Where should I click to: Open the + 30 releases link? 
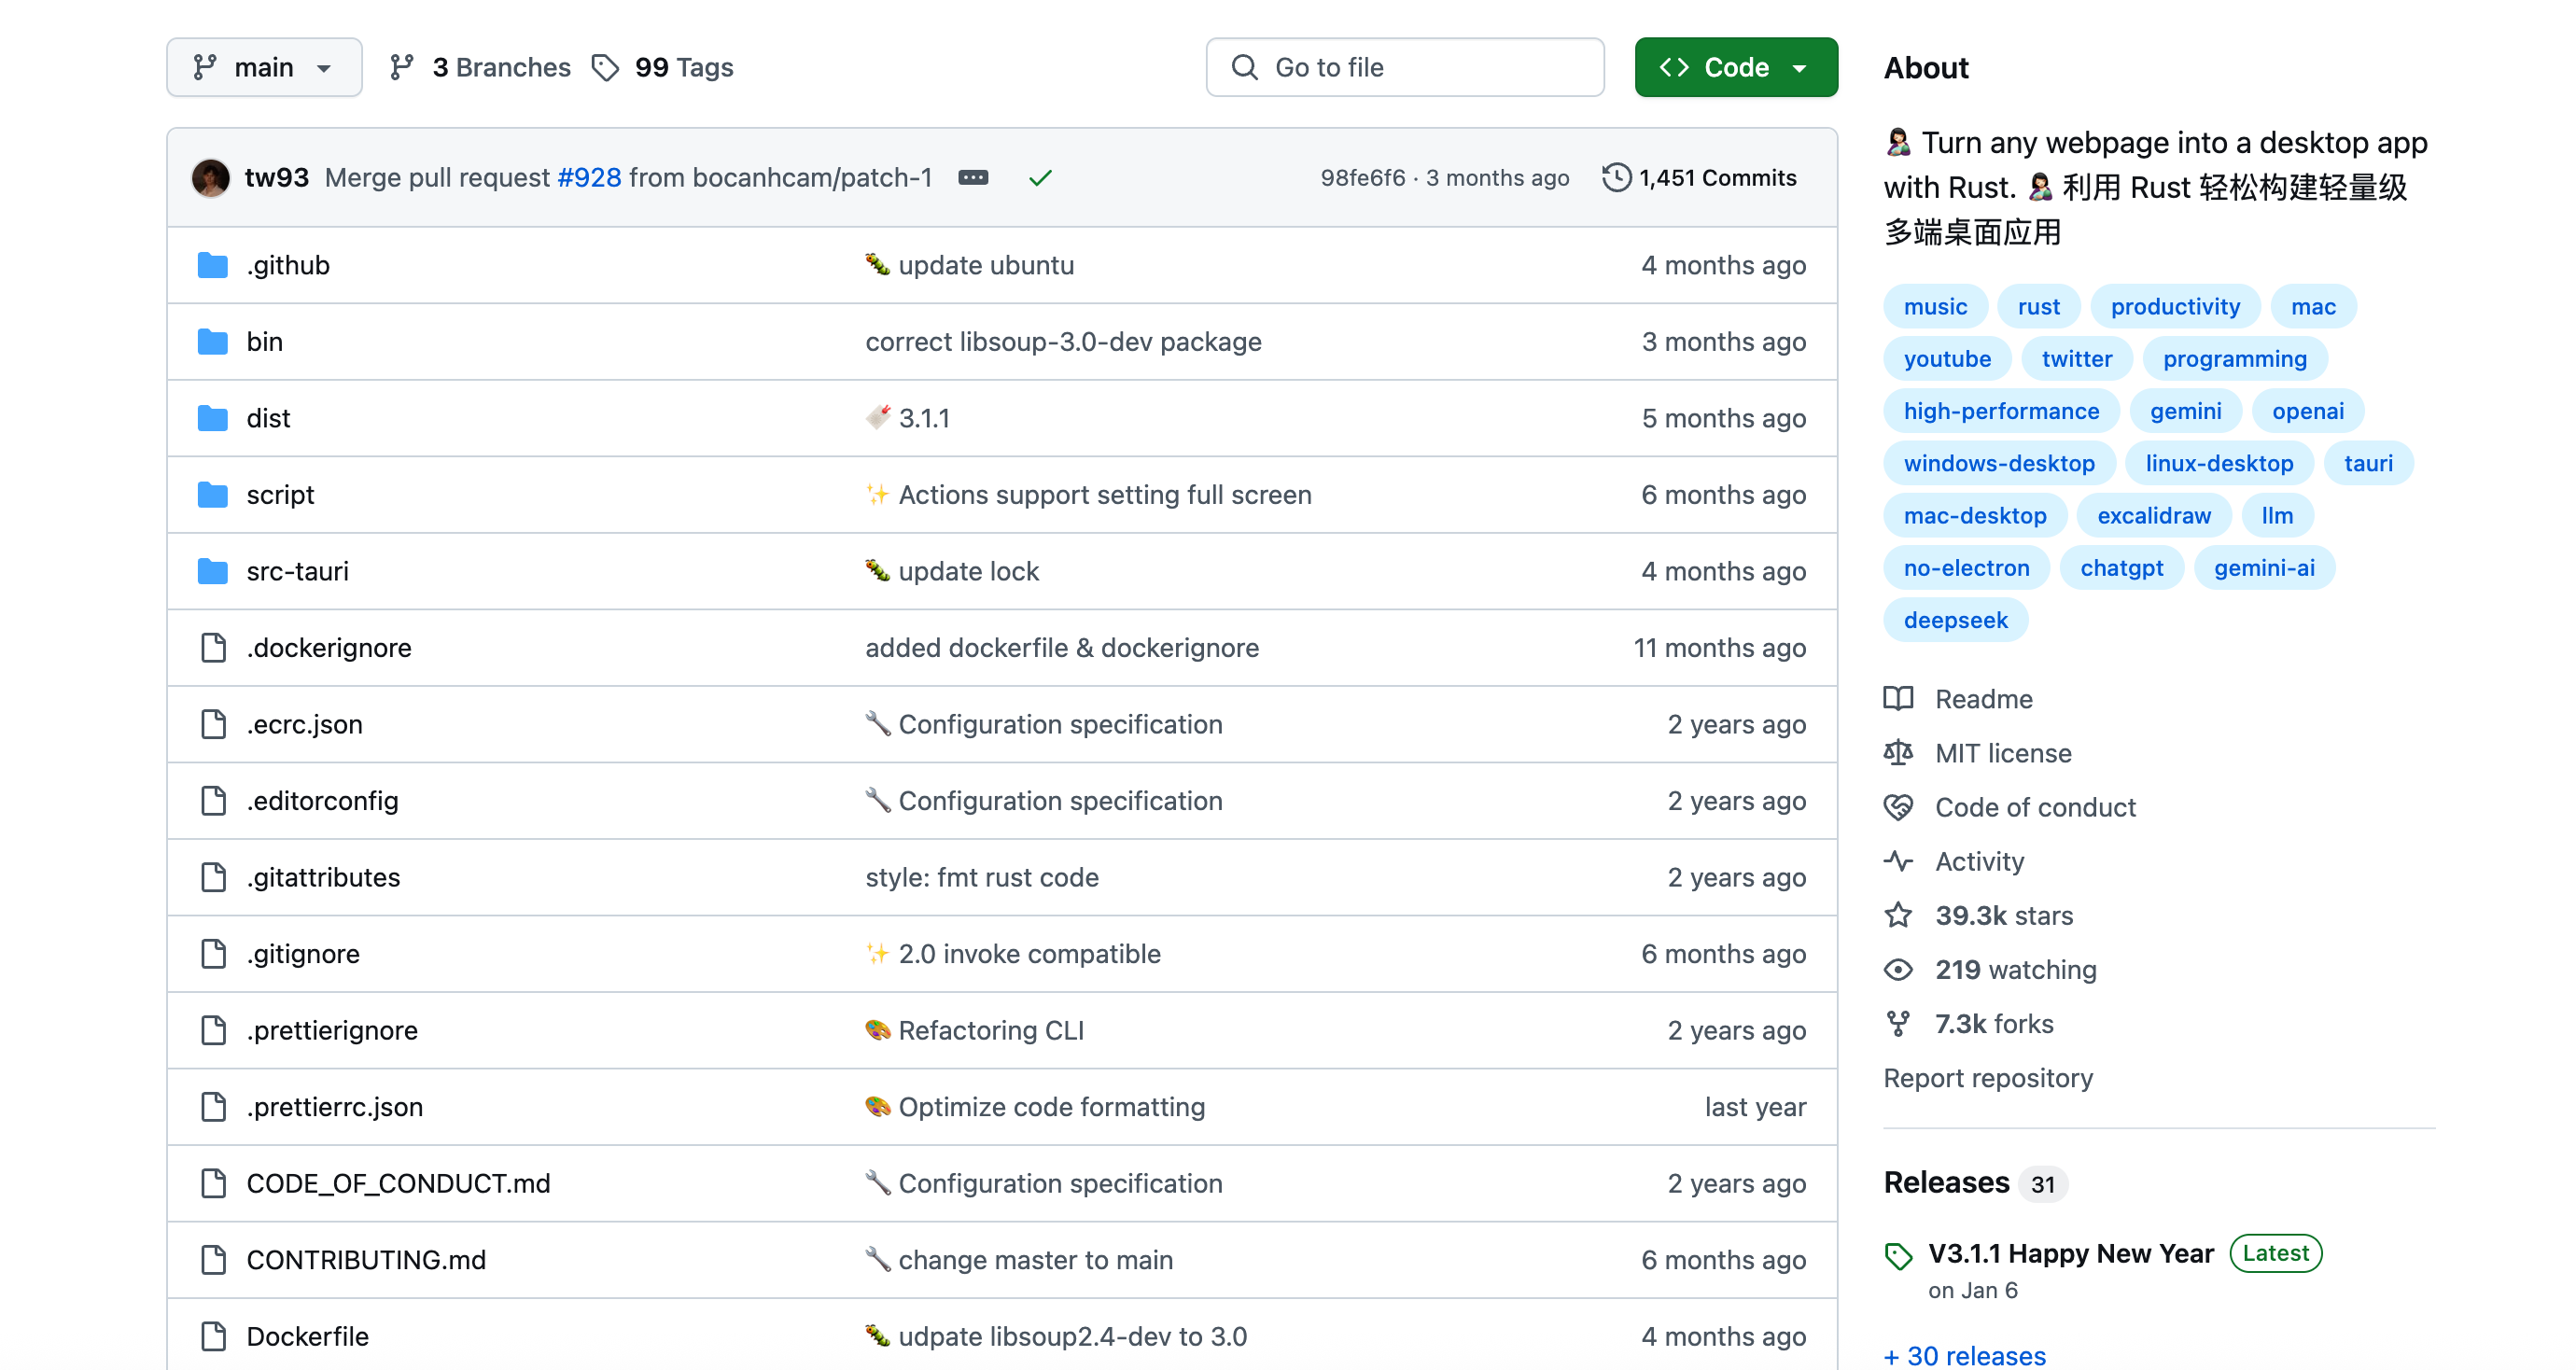click(x=1964, y=1355)
